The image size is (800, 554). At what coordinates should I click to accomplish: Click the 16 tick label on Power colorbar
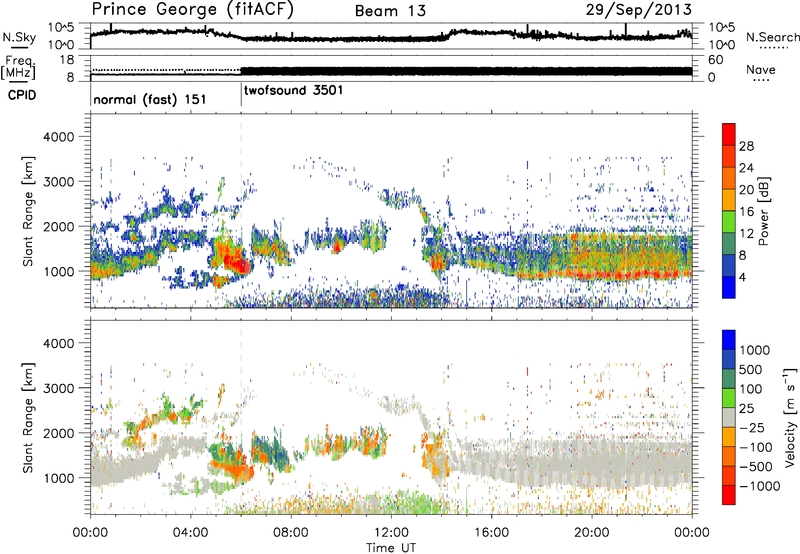pos(746,212)
